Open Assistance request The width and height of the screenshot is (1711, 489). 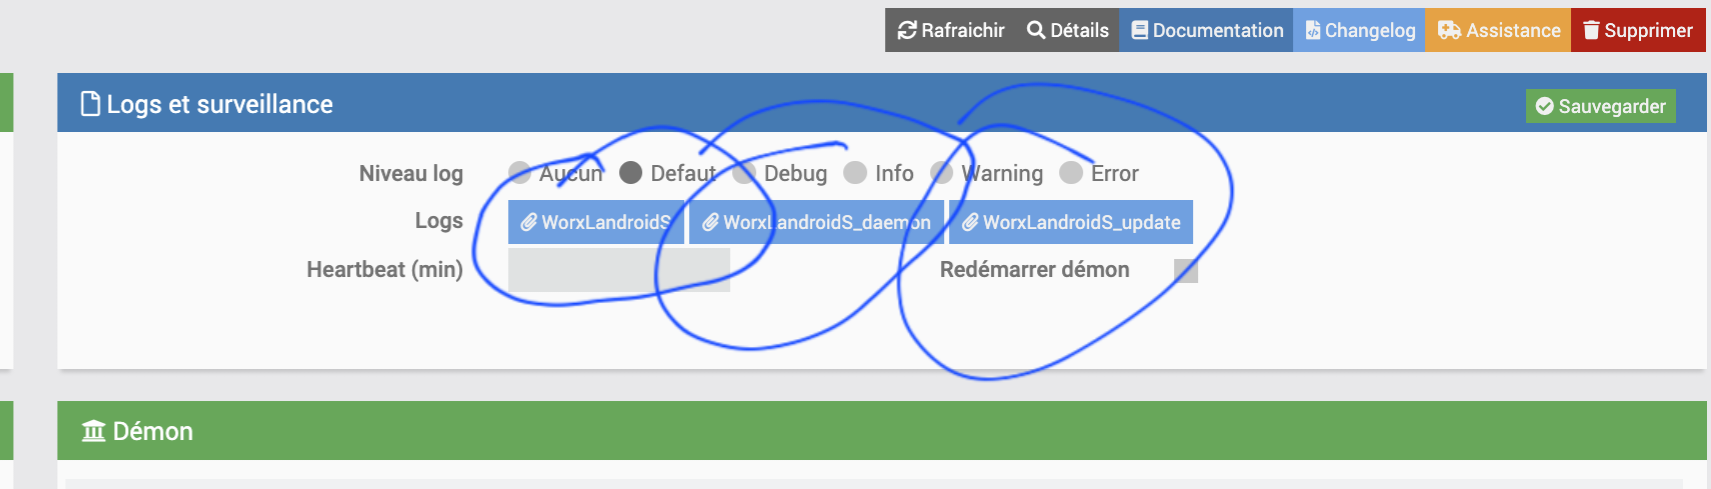tap(1498, 30)
